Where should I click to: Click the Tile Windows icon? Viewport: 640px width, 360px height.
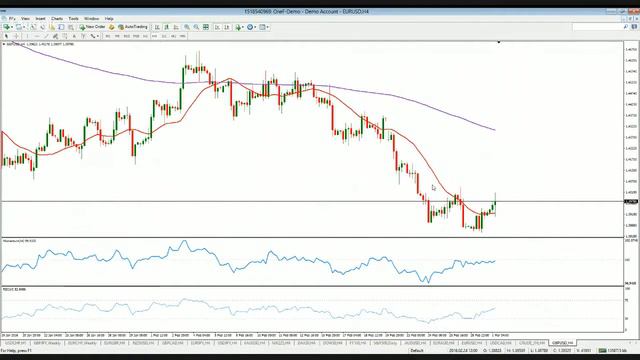coord(206,27)
